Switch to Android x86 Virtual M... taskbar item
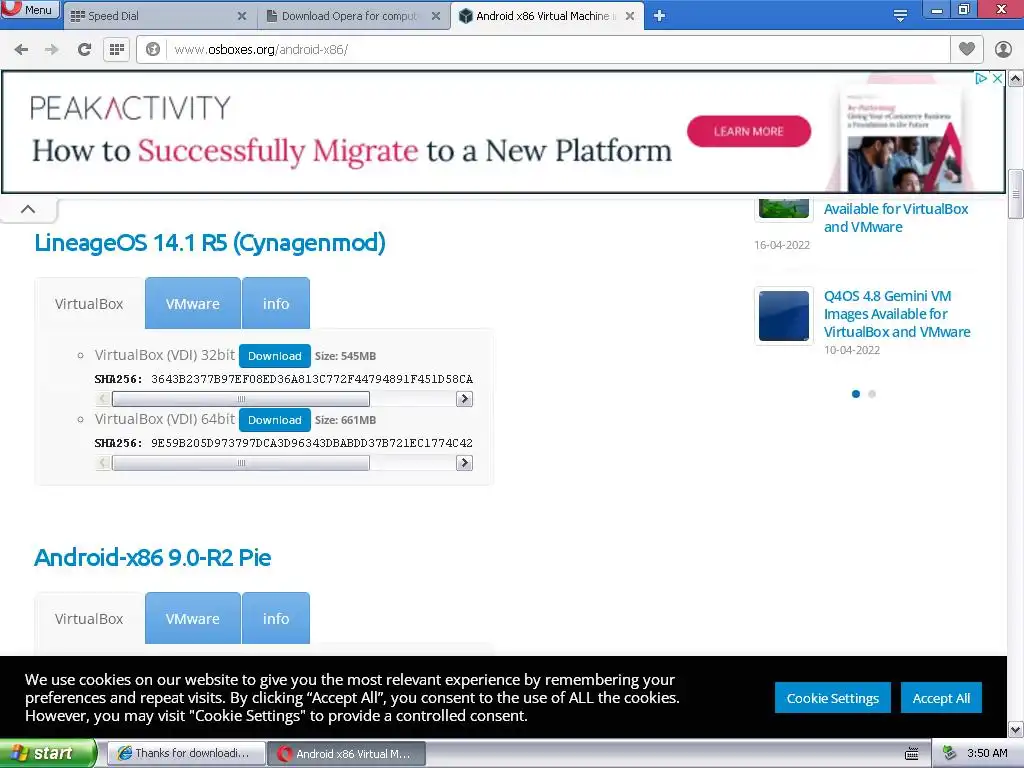This screenshot has height=768, width=1024. tap(347, 754)
